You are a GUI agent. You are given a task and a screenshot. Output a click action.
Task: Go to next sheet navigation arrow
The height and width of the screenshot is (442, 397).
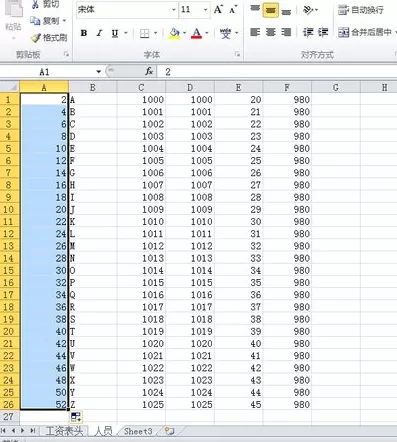[x=23, y=431]
